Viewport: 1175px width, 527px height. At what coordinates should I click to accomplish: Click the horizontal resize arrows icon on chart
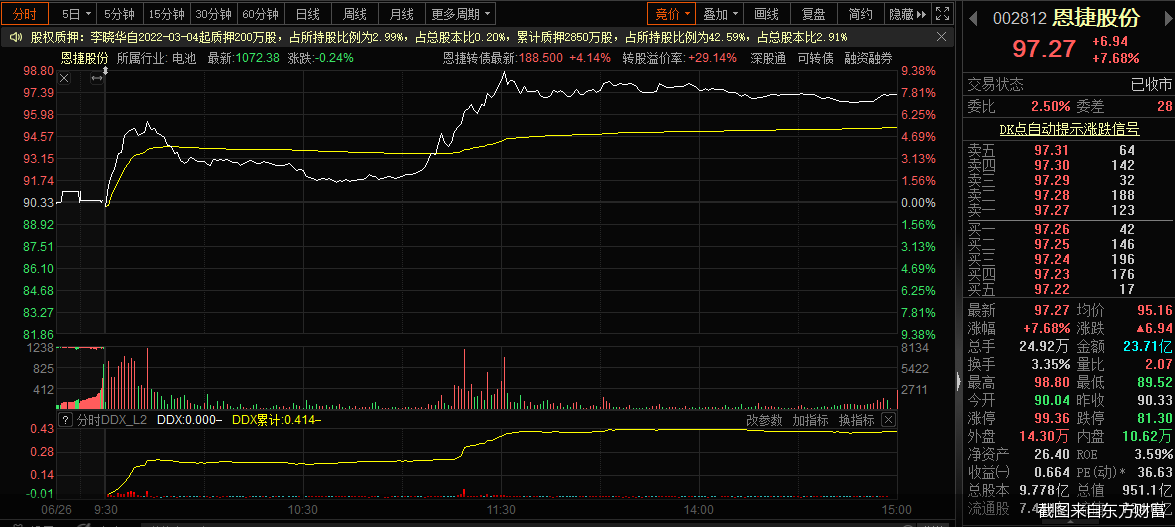(97, 77)
